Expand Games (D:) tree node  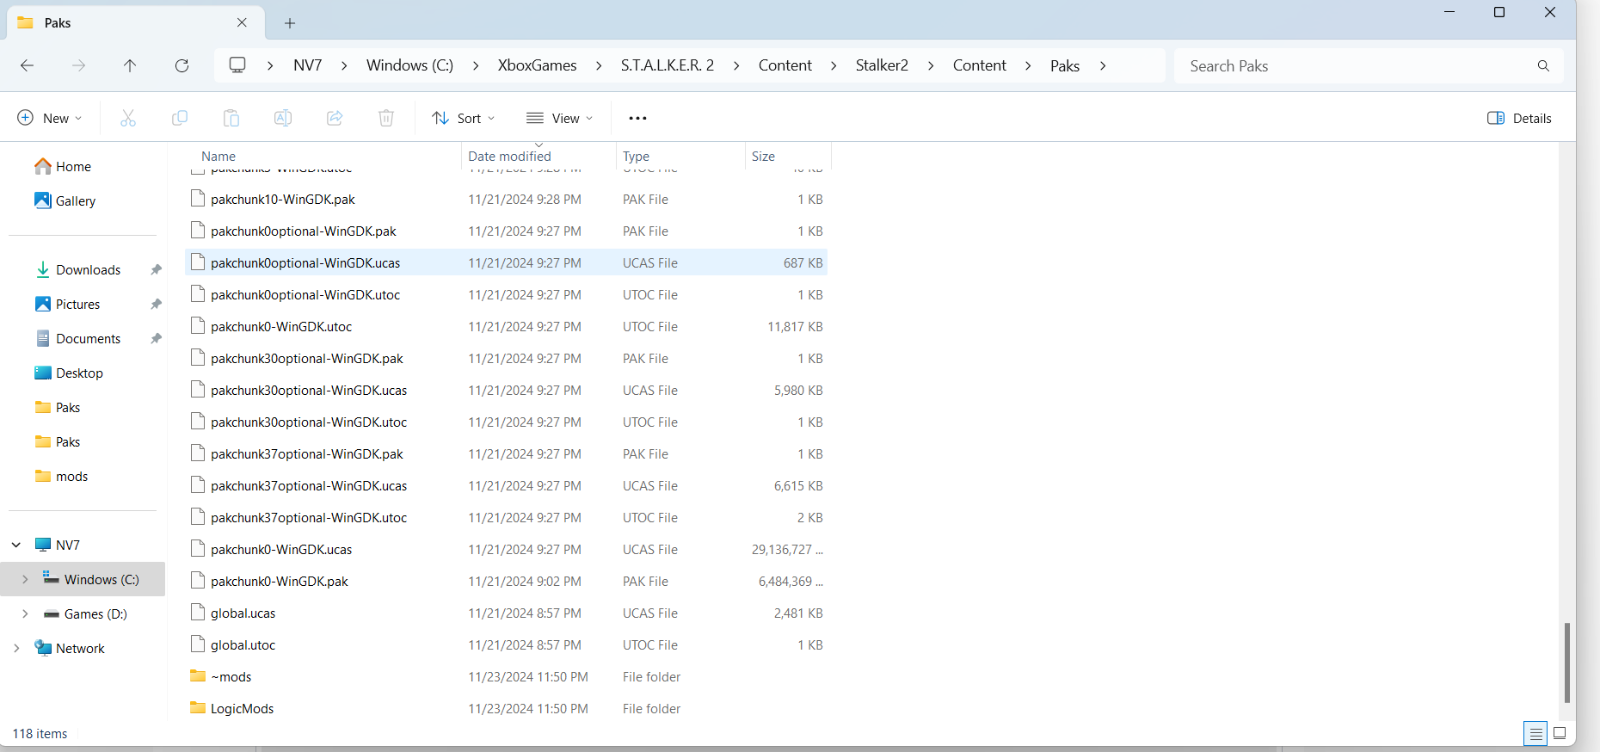(25, 614)
